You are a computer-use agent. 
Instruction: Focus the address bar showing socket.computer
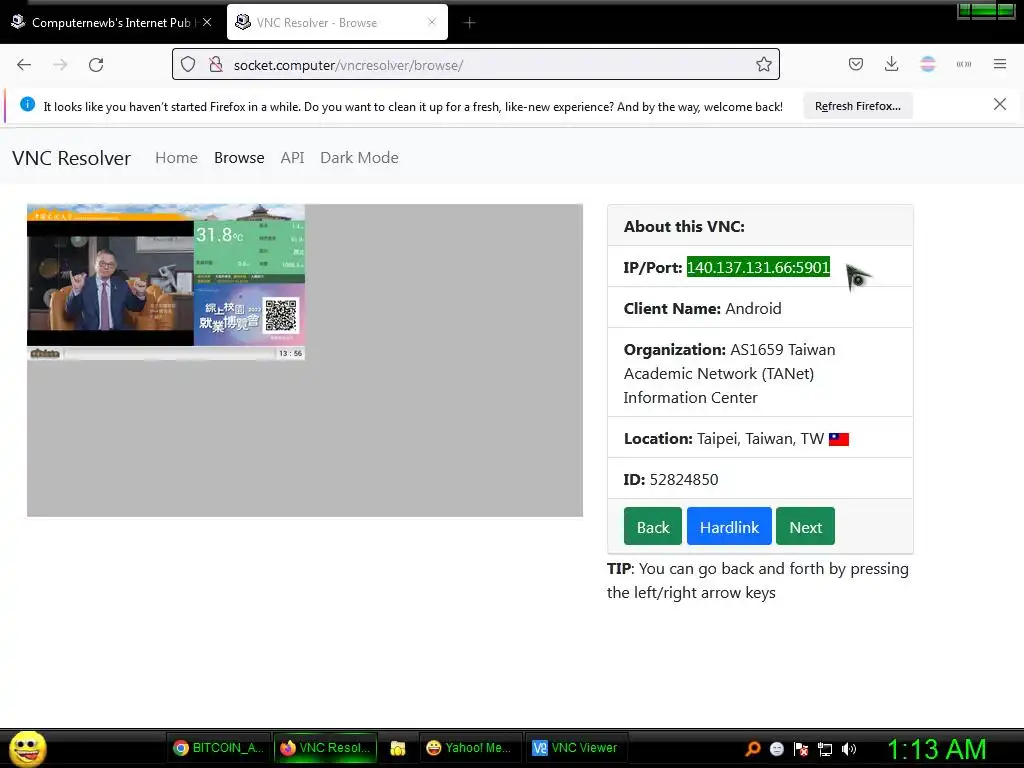tap(475, 65)
